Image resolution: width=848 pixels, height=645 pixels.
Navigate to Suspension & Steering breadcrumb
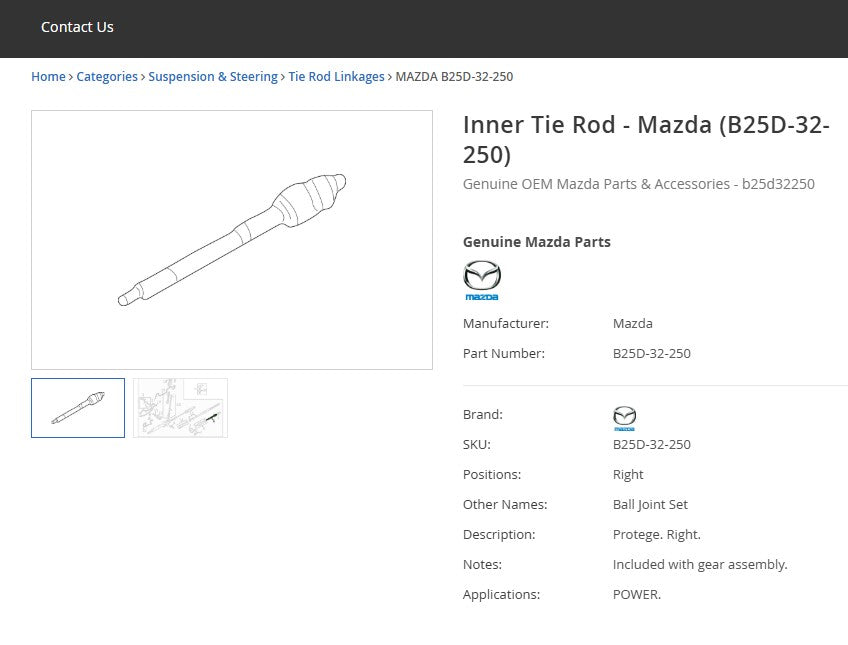click(x=213, y=77)
